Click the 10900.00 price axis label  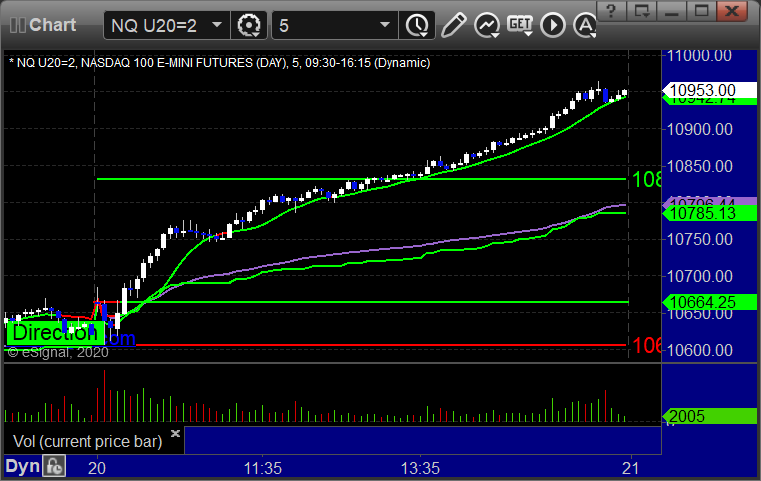coord(699,130)
